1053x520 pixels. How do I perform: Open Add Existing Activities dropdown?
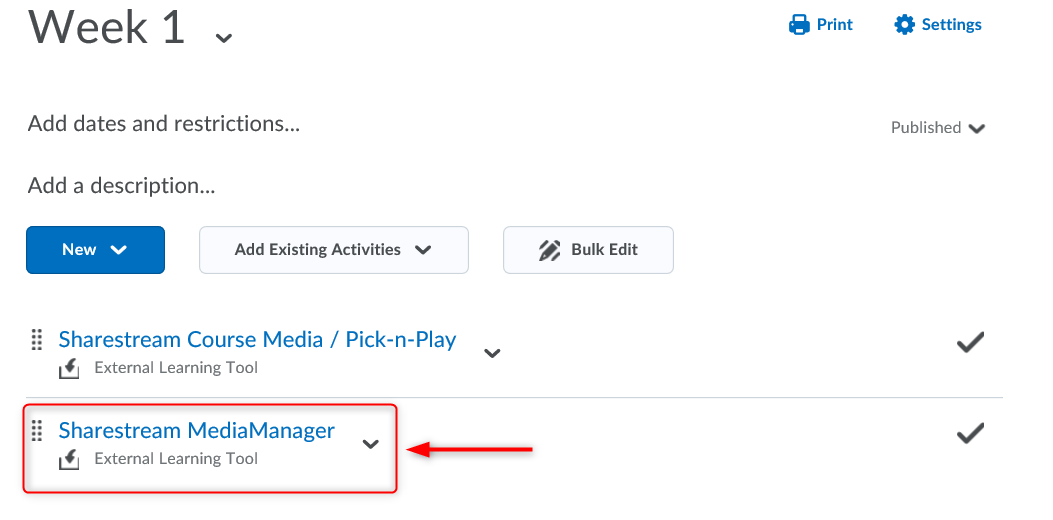(x=333, y=250)
